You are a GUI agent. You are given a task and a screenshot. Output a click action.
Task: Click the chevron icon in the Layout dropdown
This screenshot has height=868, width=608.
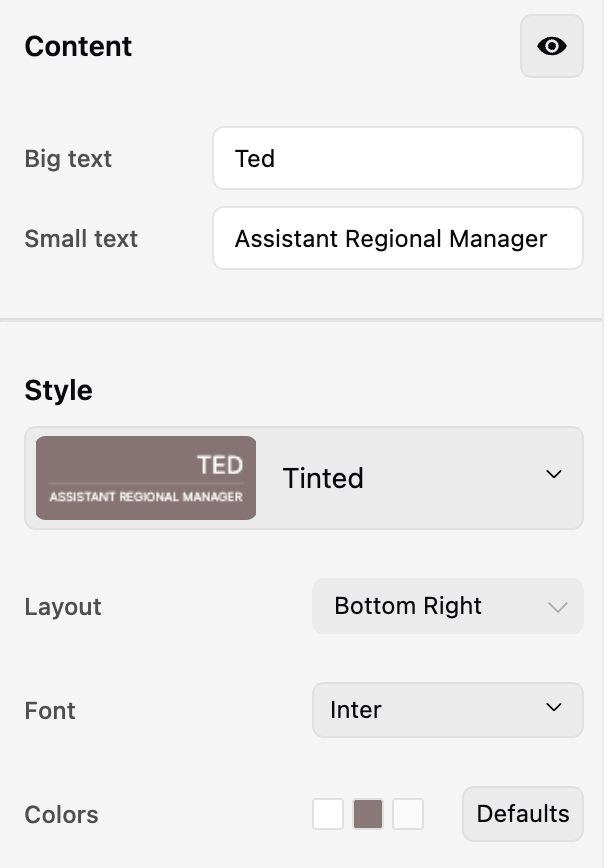click(557, 607)
